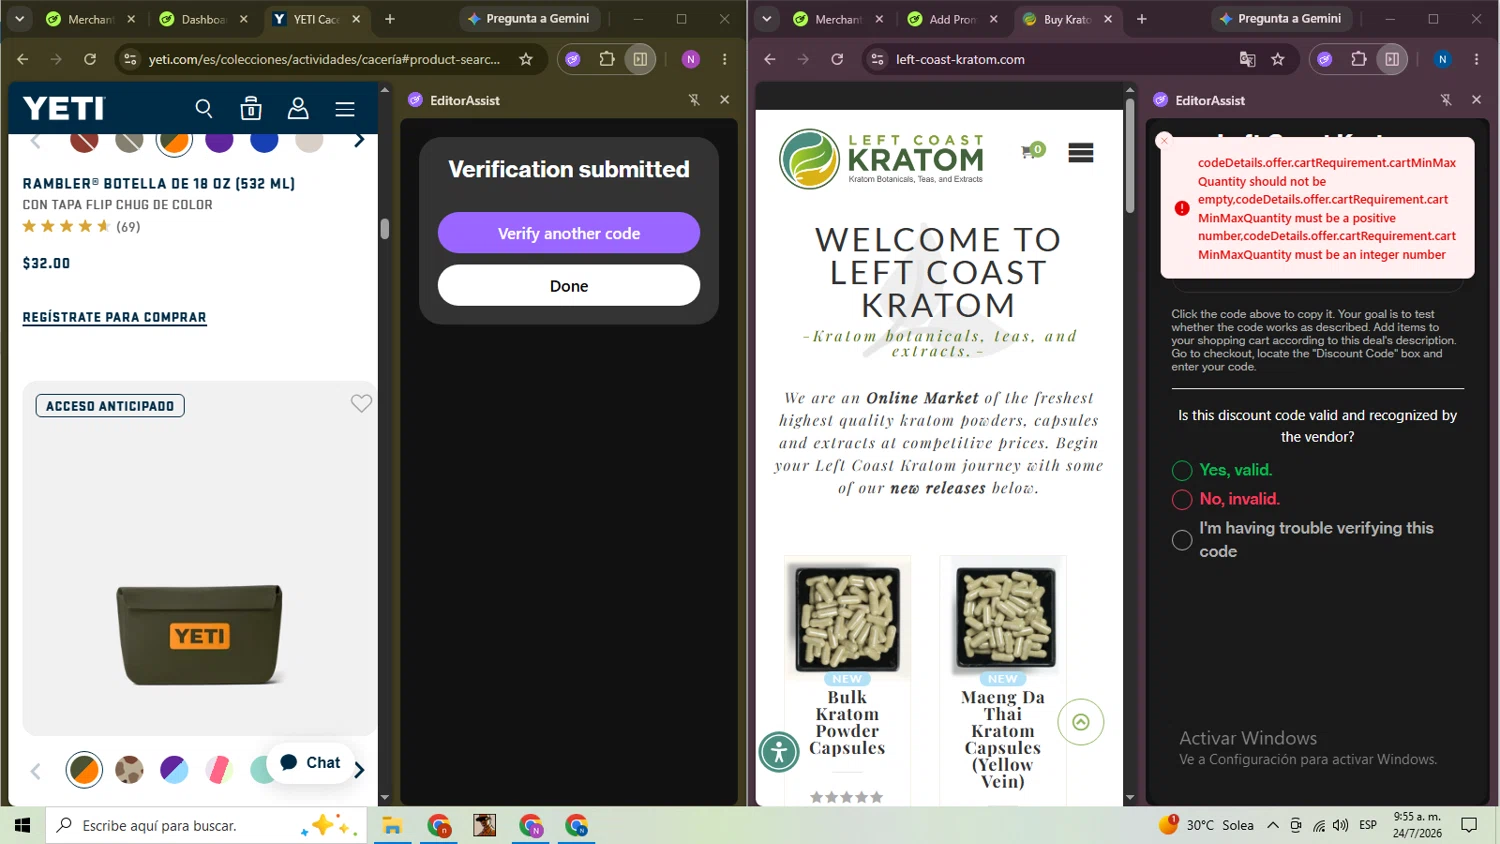Screen dimensions: 1500x844
Task: Click the Done button in EditorAssist
Action: click(569, 286)
